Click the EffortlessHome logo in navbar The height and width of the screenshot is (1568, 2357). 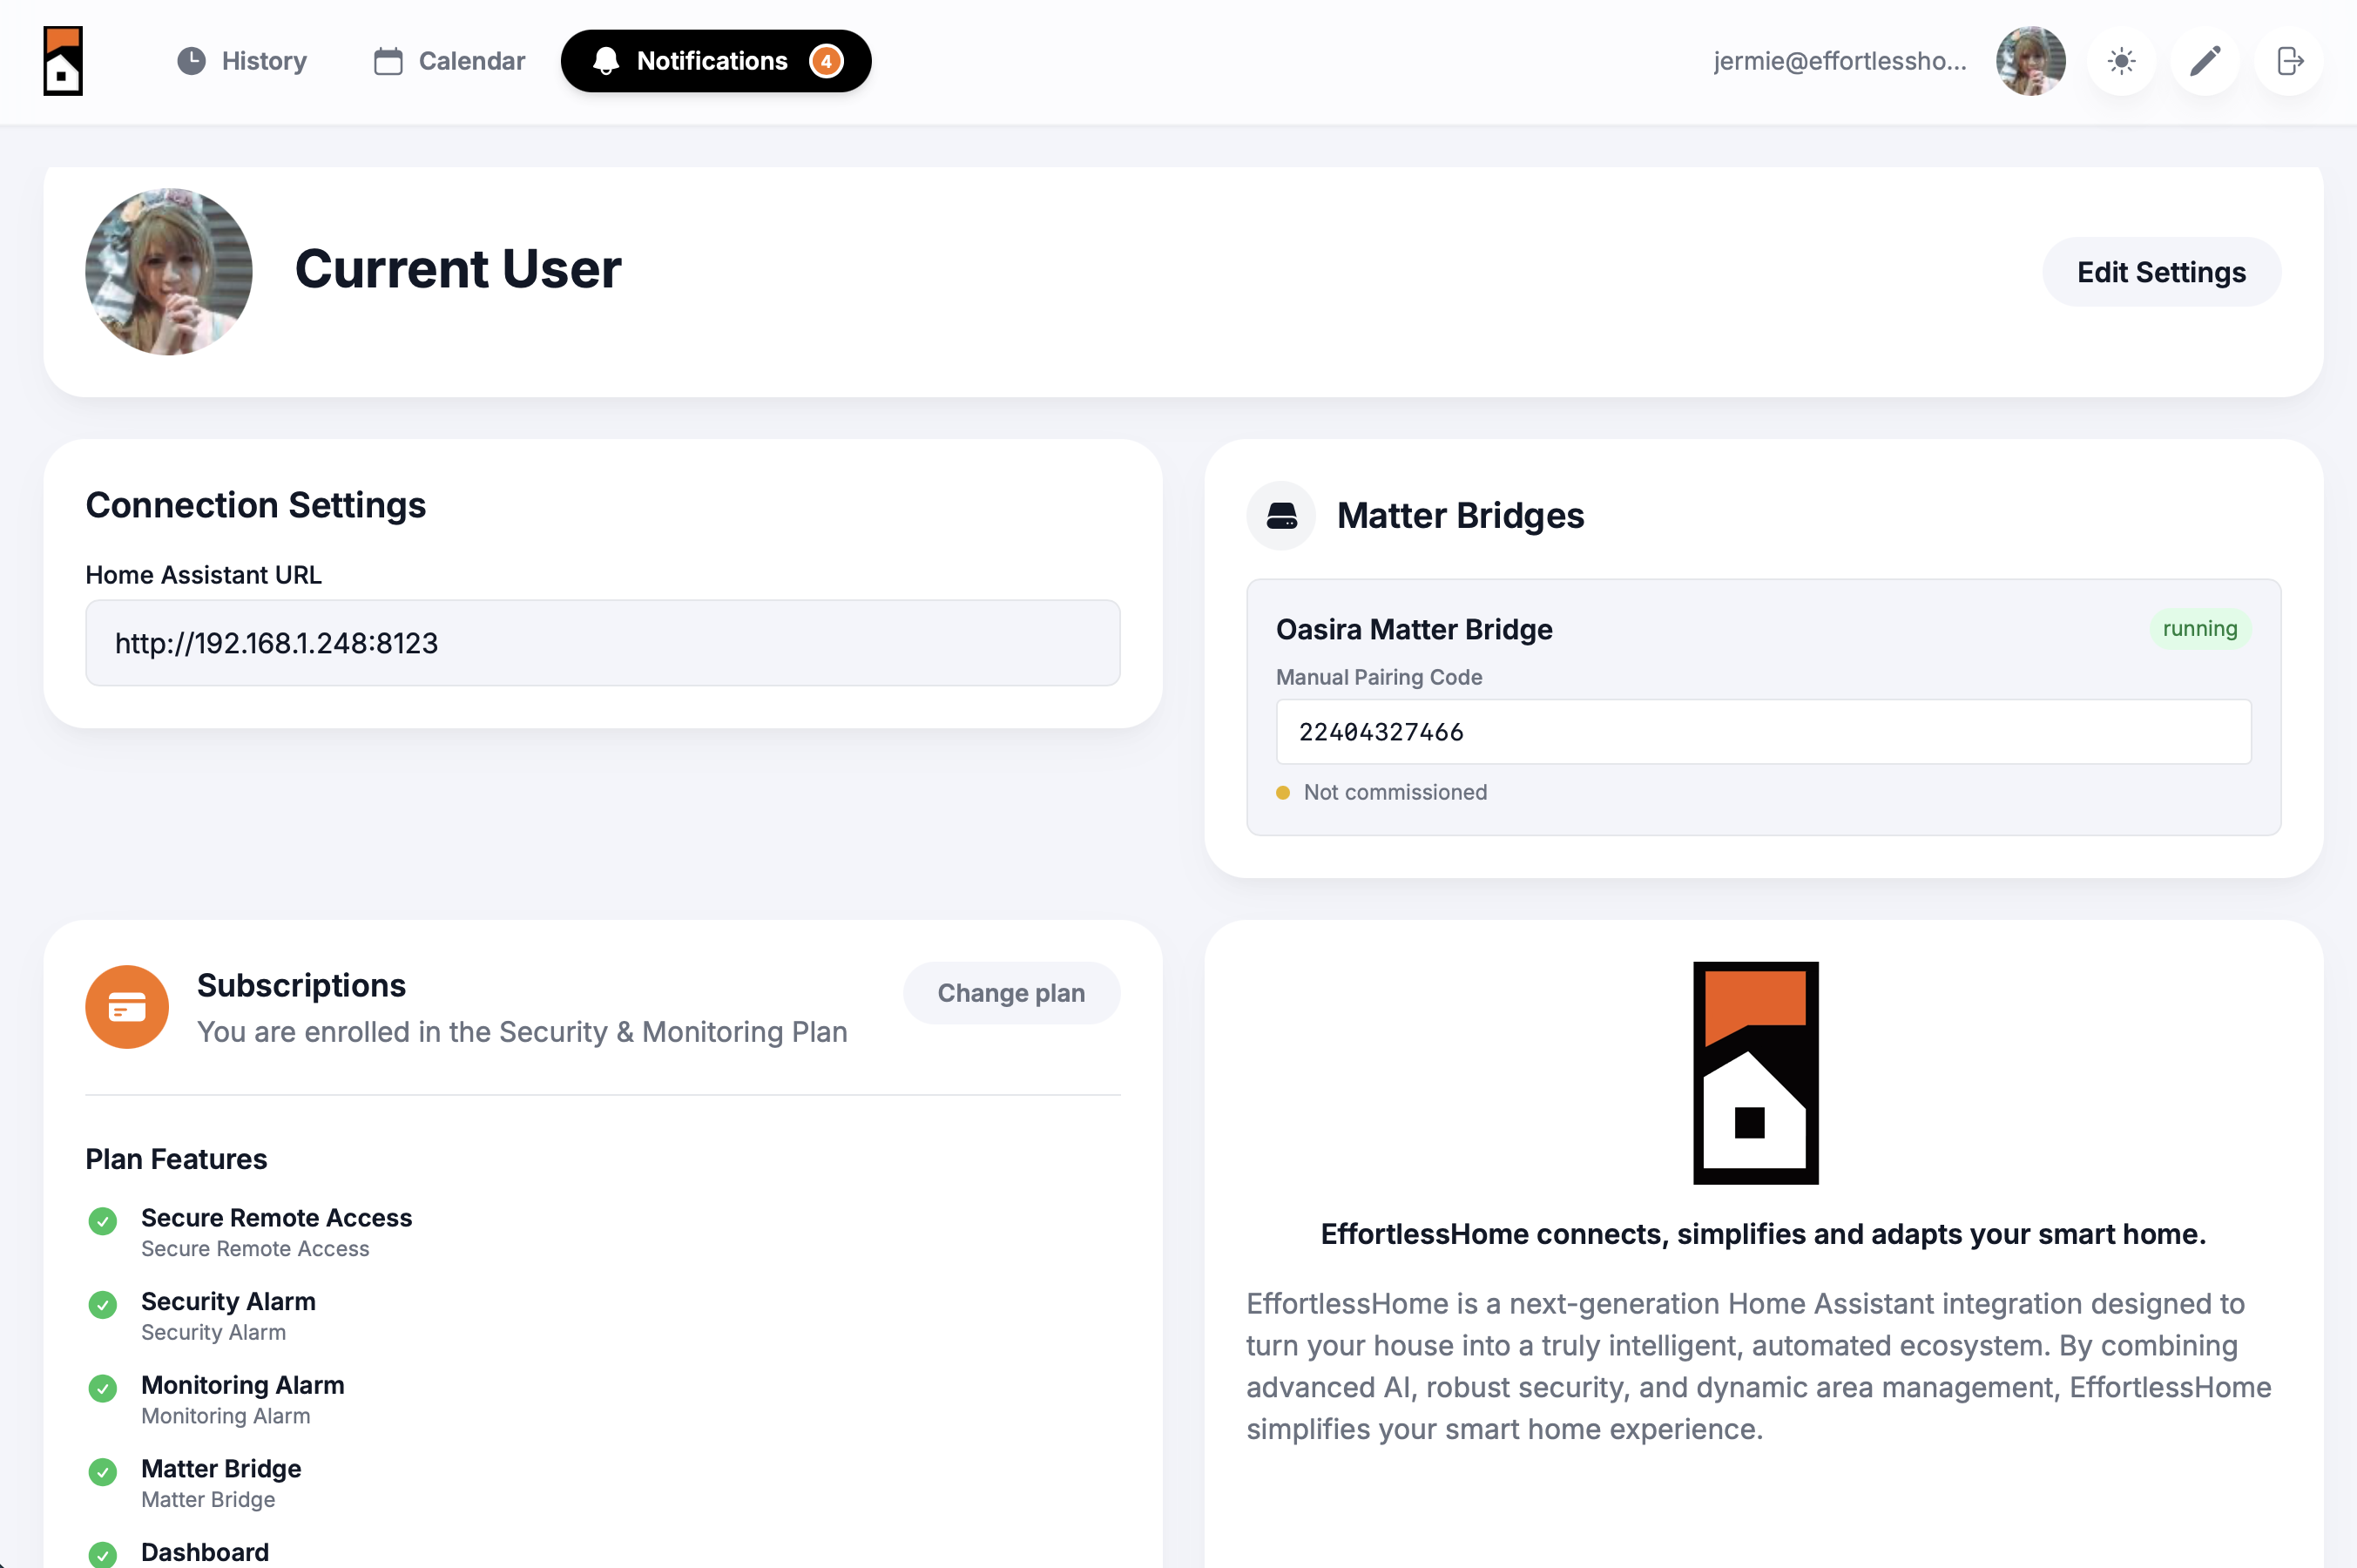(x=63, y=61)
